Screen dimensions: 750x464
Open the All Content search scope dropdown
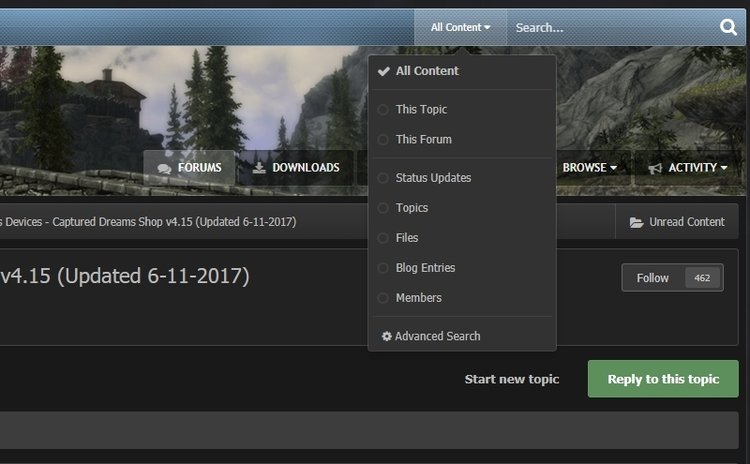460,28
